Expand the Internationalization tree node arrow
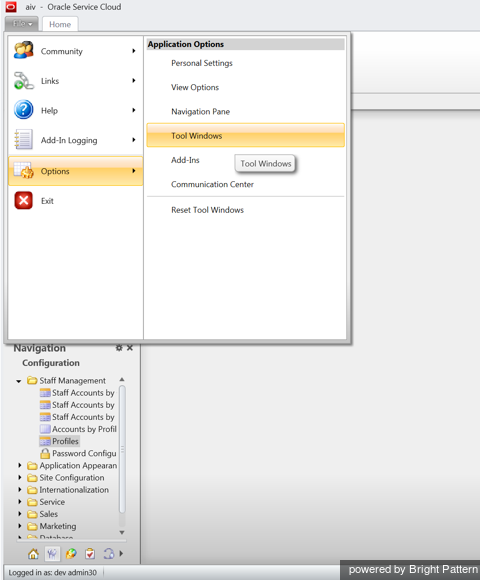This screenshot has width=480, height=580. click(20, 490)
